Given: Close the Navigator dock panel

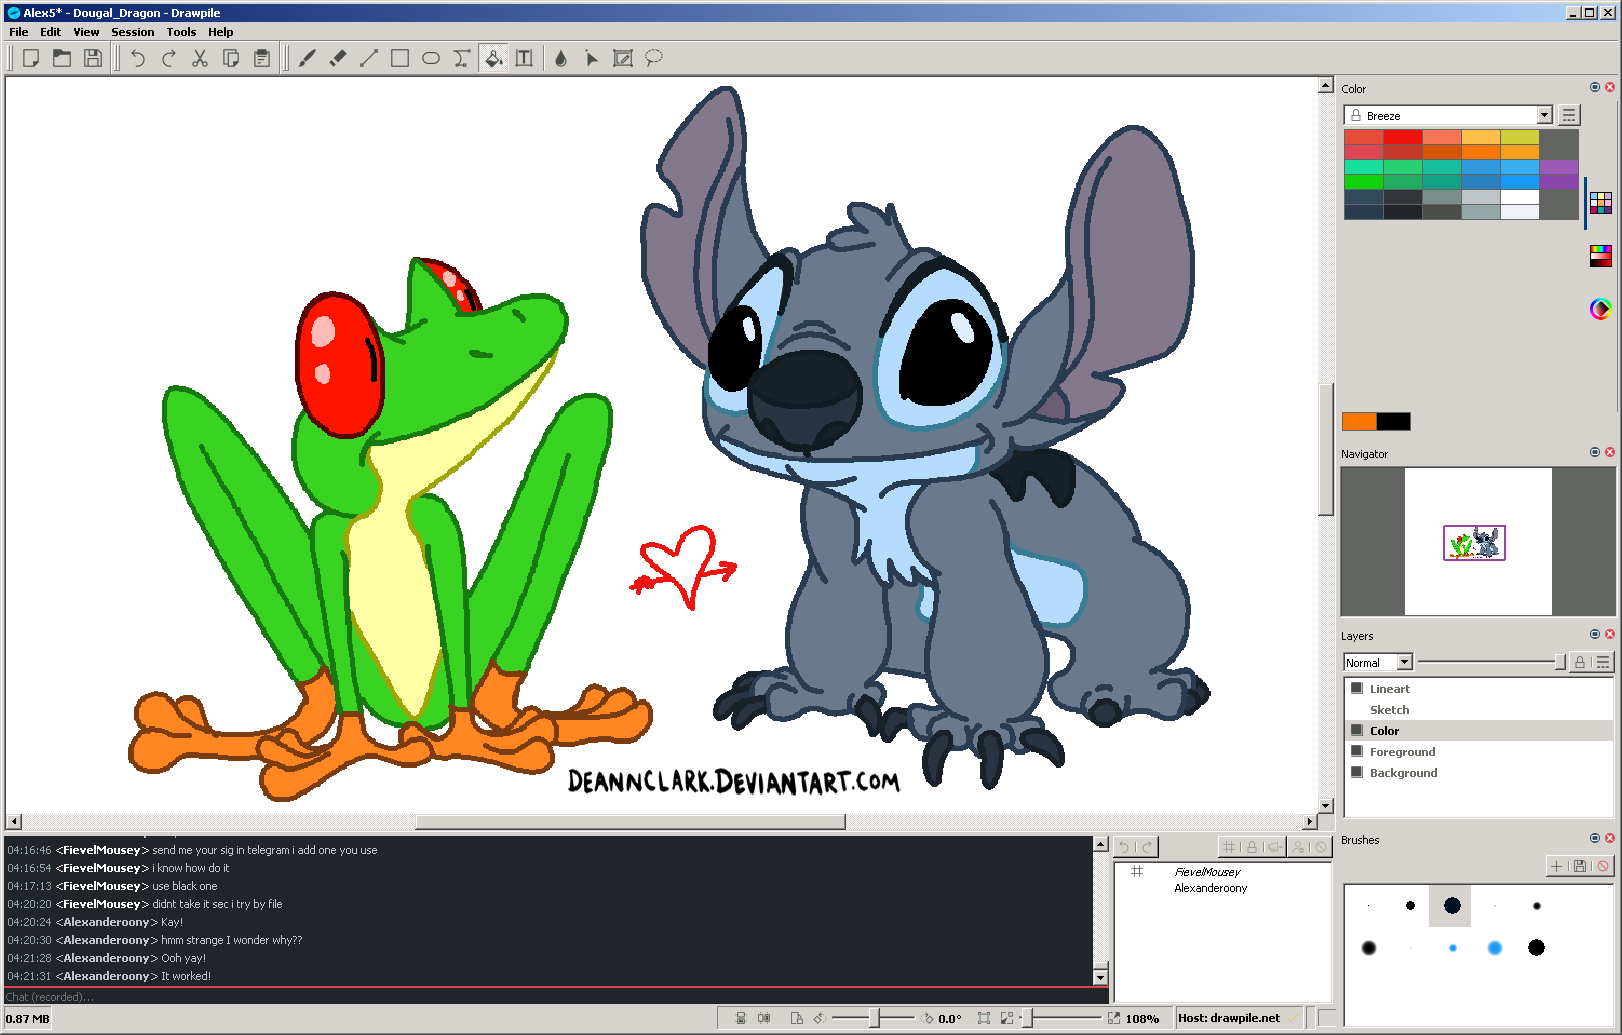Looking at the screenshot, I should tap(1610, 452).
